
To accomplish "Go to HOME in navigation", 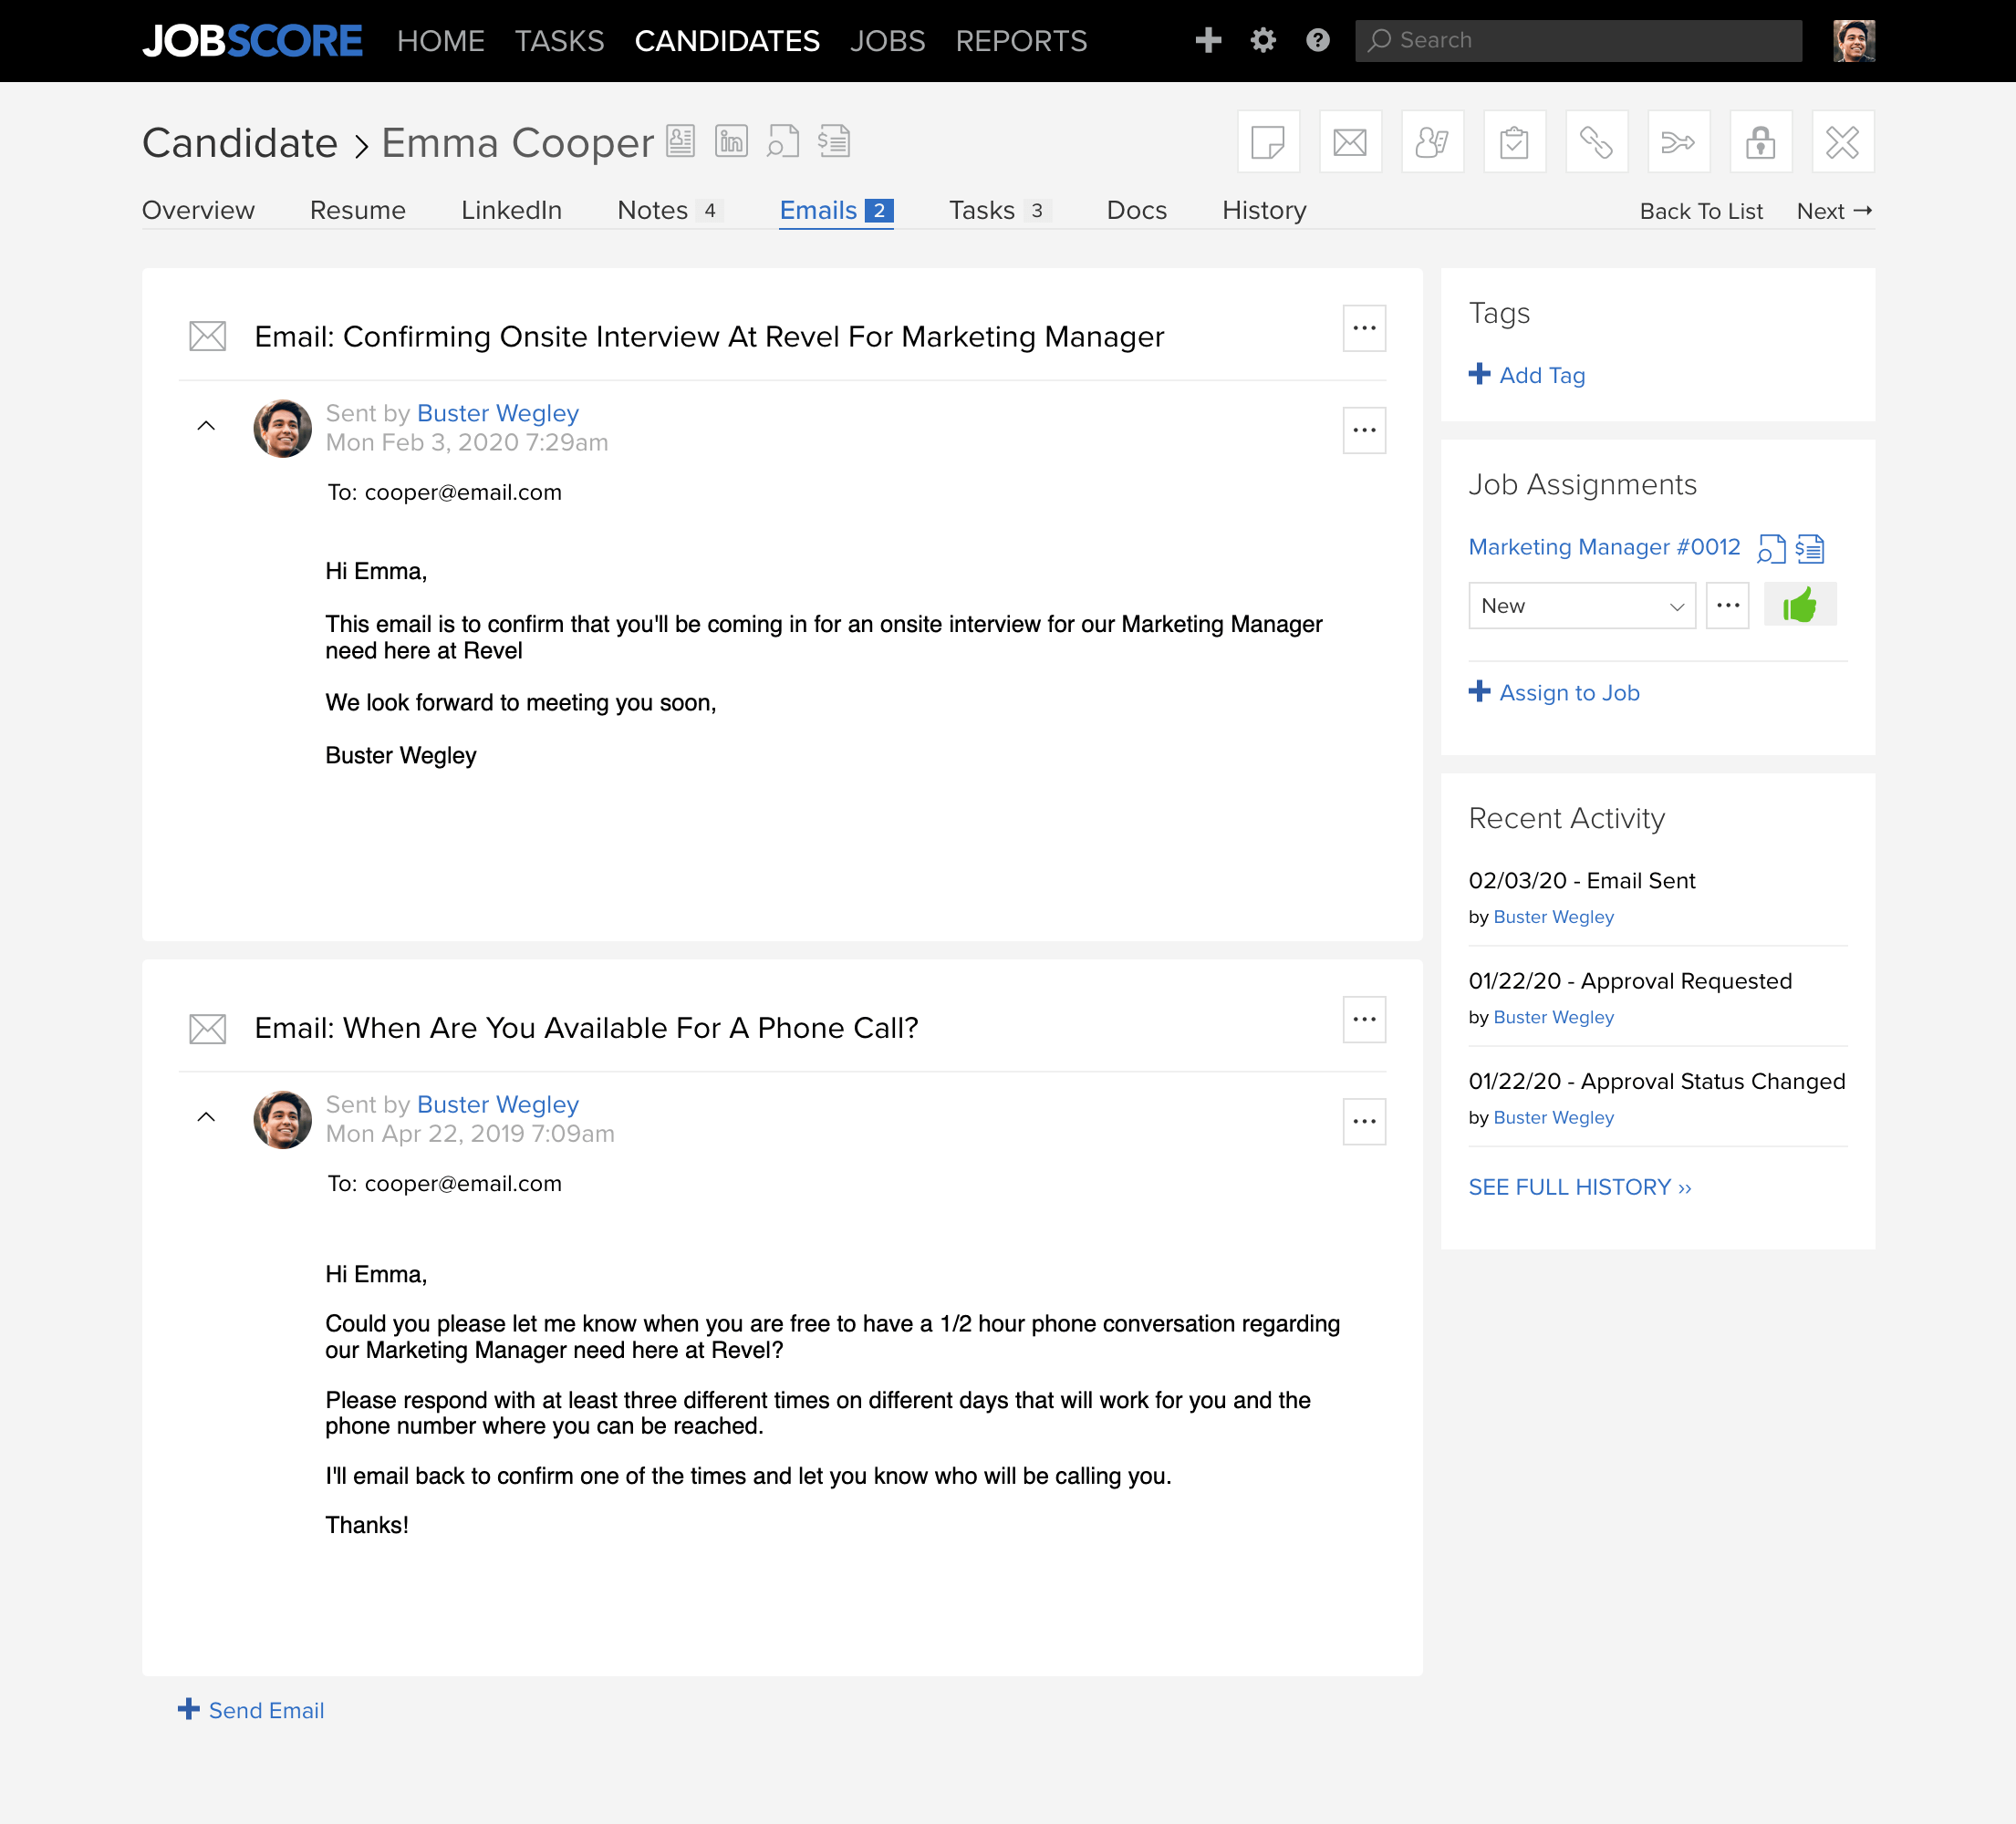I will pyautogui.click(x=441, y=41).
